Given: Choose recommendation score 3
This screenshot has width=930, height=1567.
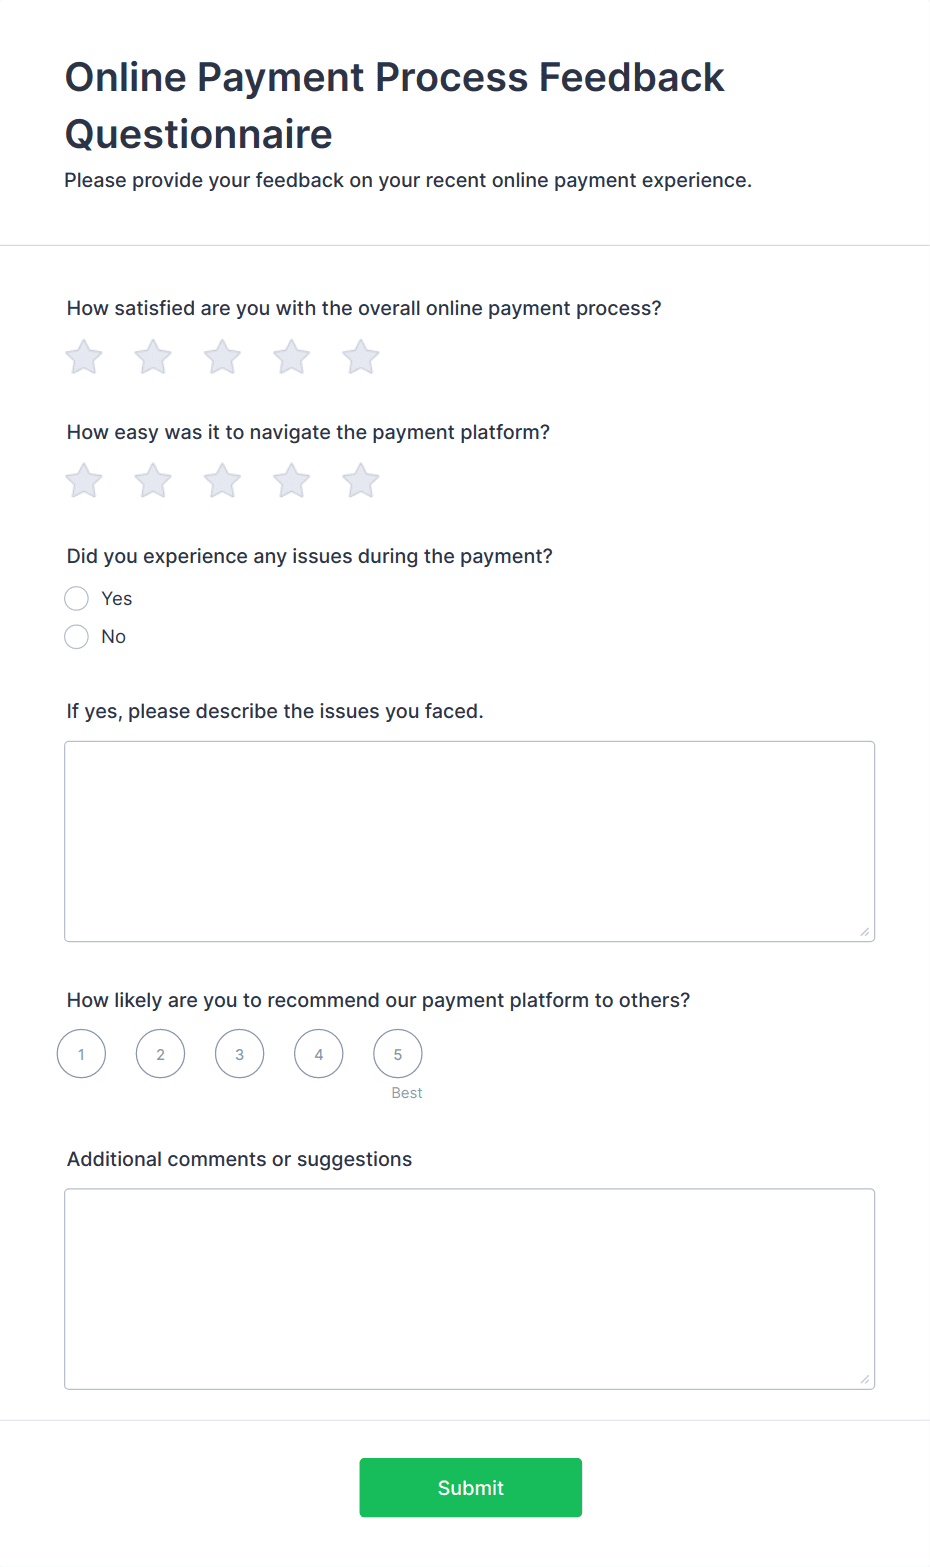Looking at the screenshot, I should 239,1054.
